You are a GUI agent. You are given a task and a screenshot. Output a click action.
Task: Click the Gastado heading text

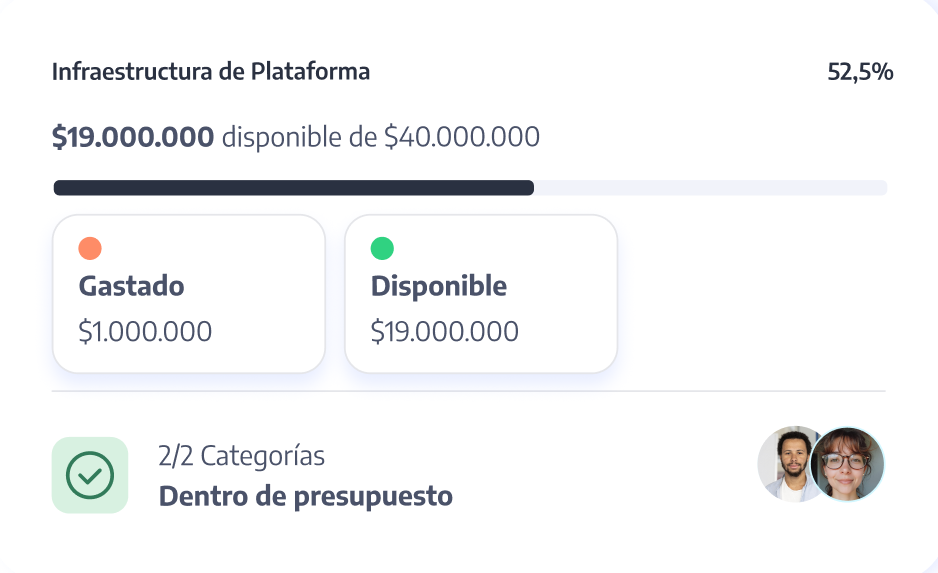click(131, 286)
